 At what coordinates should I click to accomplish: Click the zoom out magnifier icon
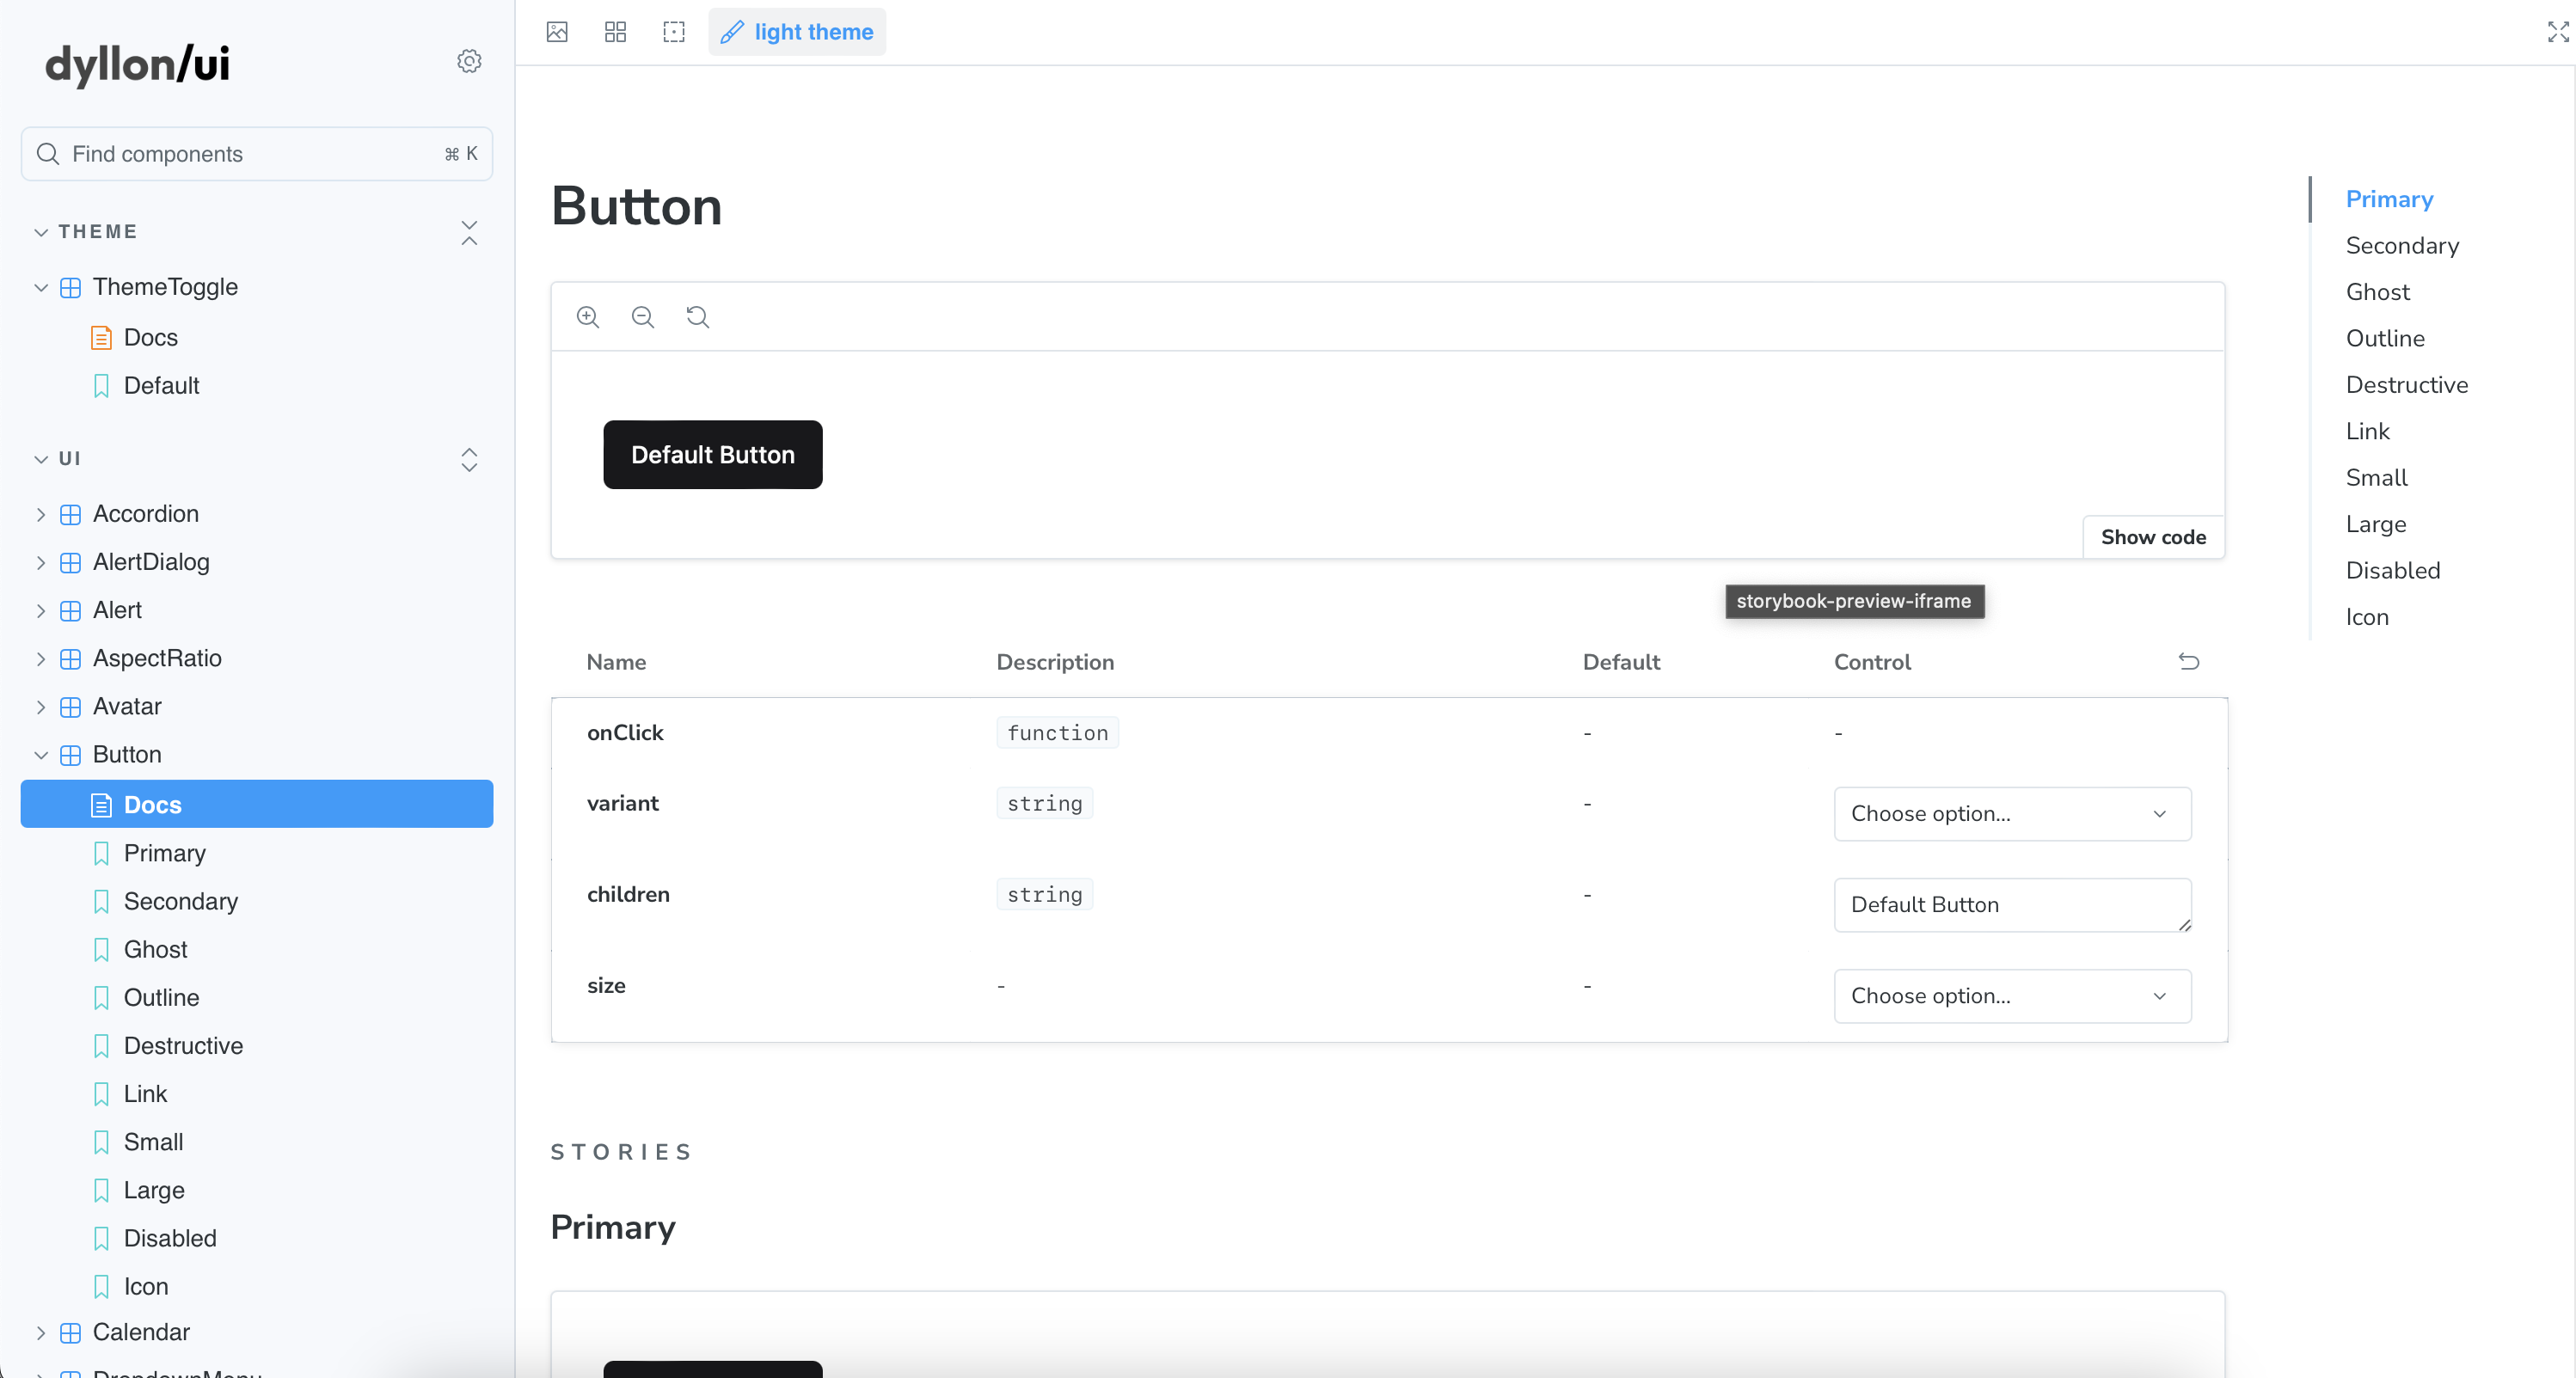pos(643,317)
